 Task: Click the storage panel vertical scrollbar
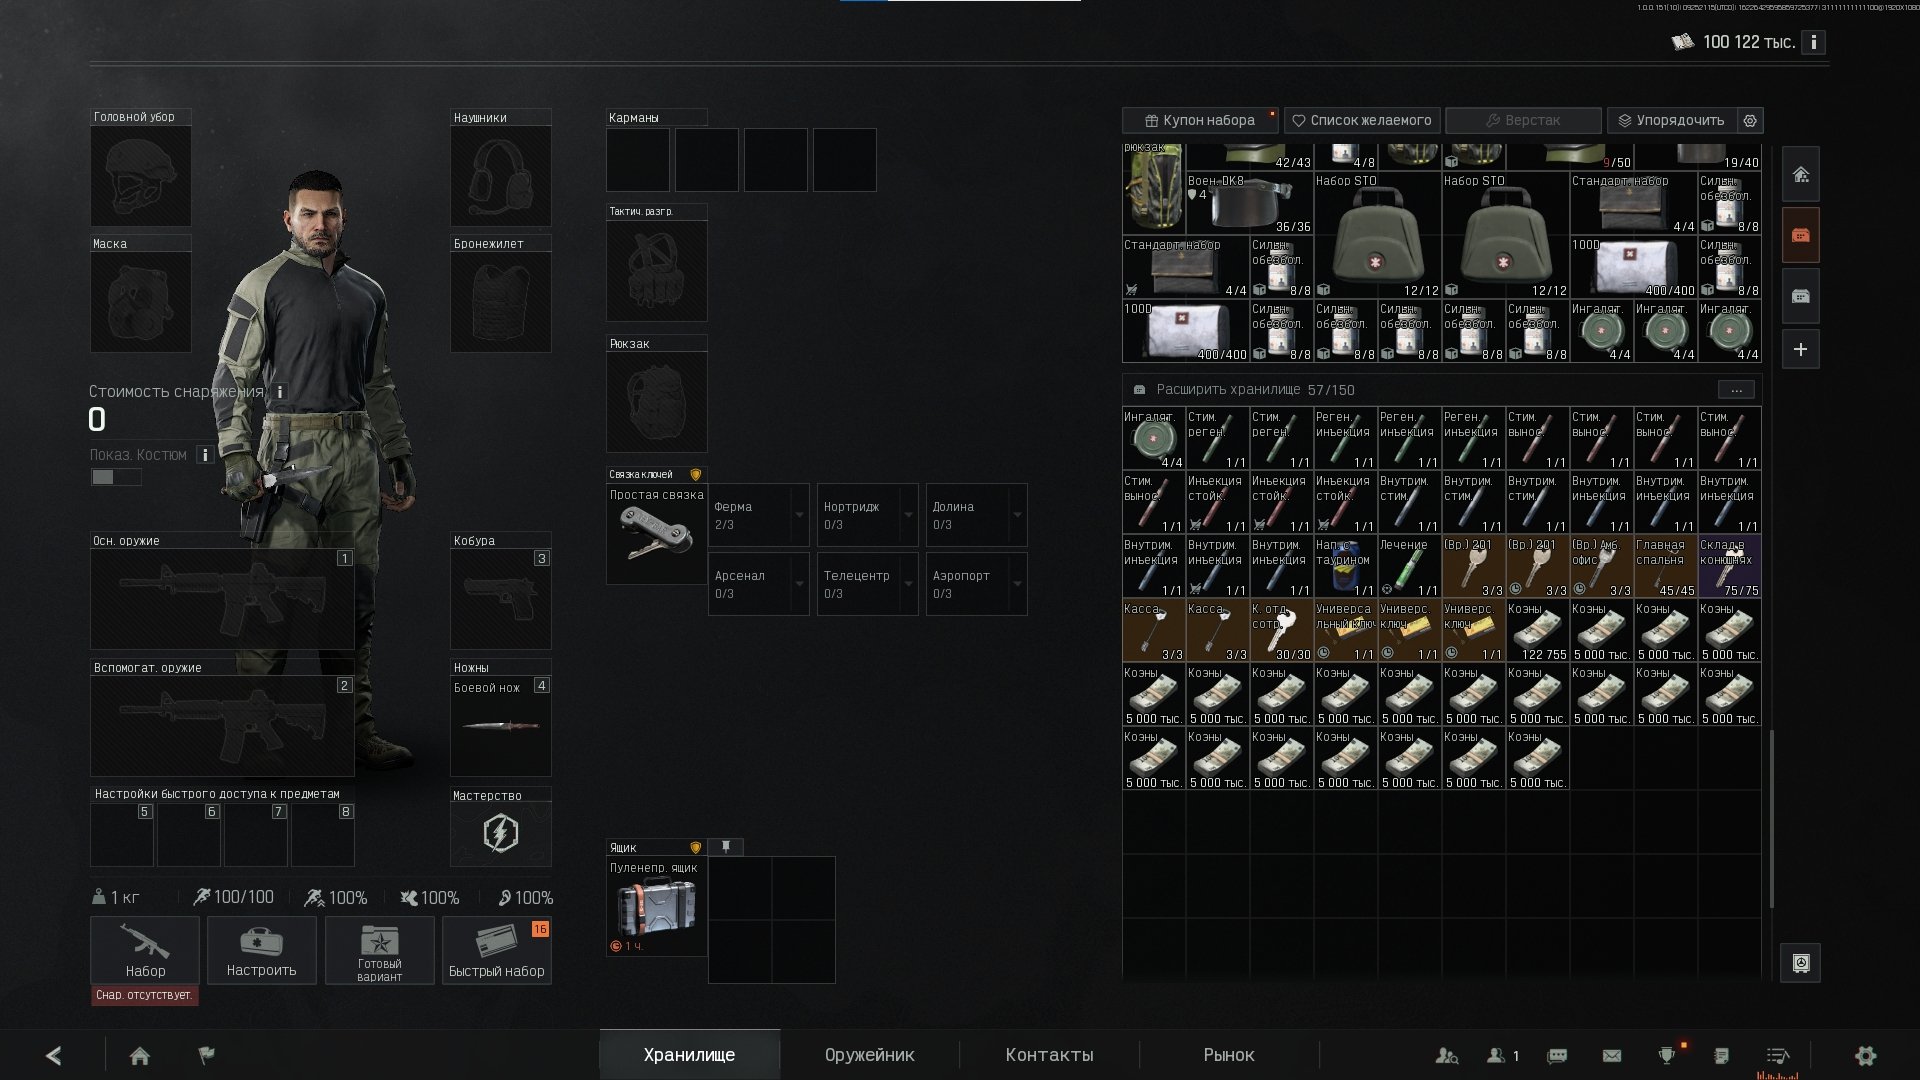[1771, 818]
